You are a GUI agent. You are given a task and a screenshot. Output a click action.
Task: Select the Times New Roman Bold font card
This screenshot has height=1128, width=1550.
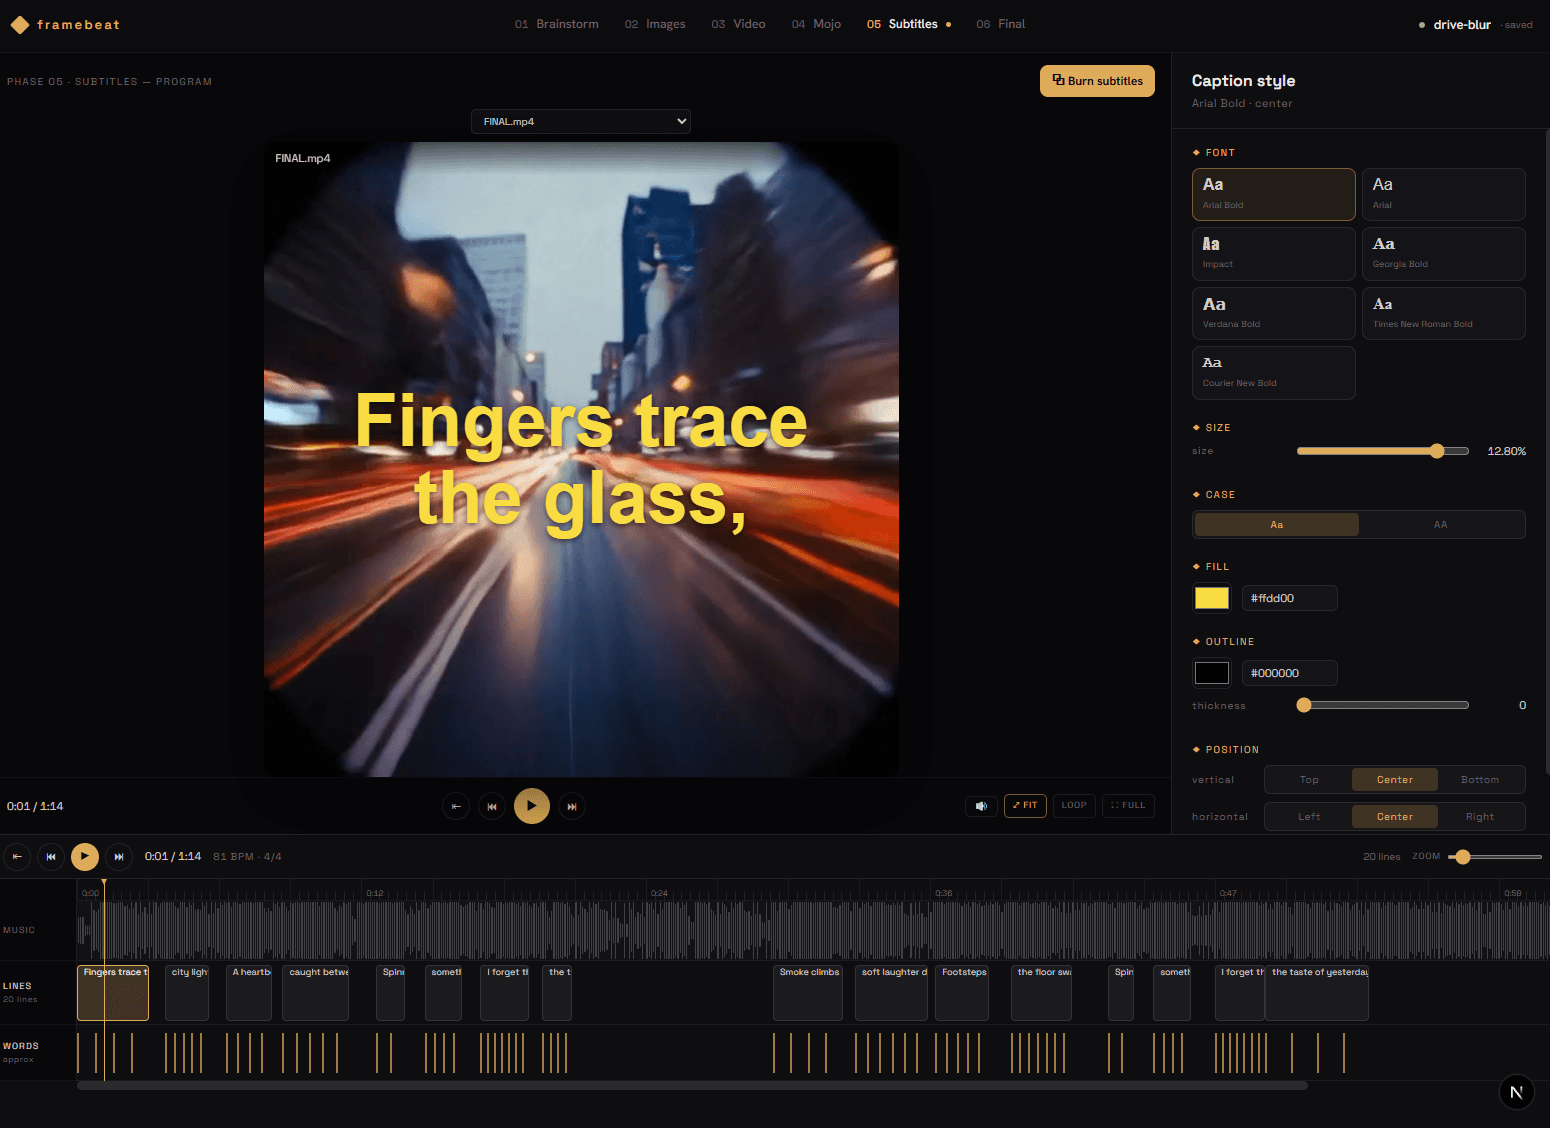(x=1443, y=314)
